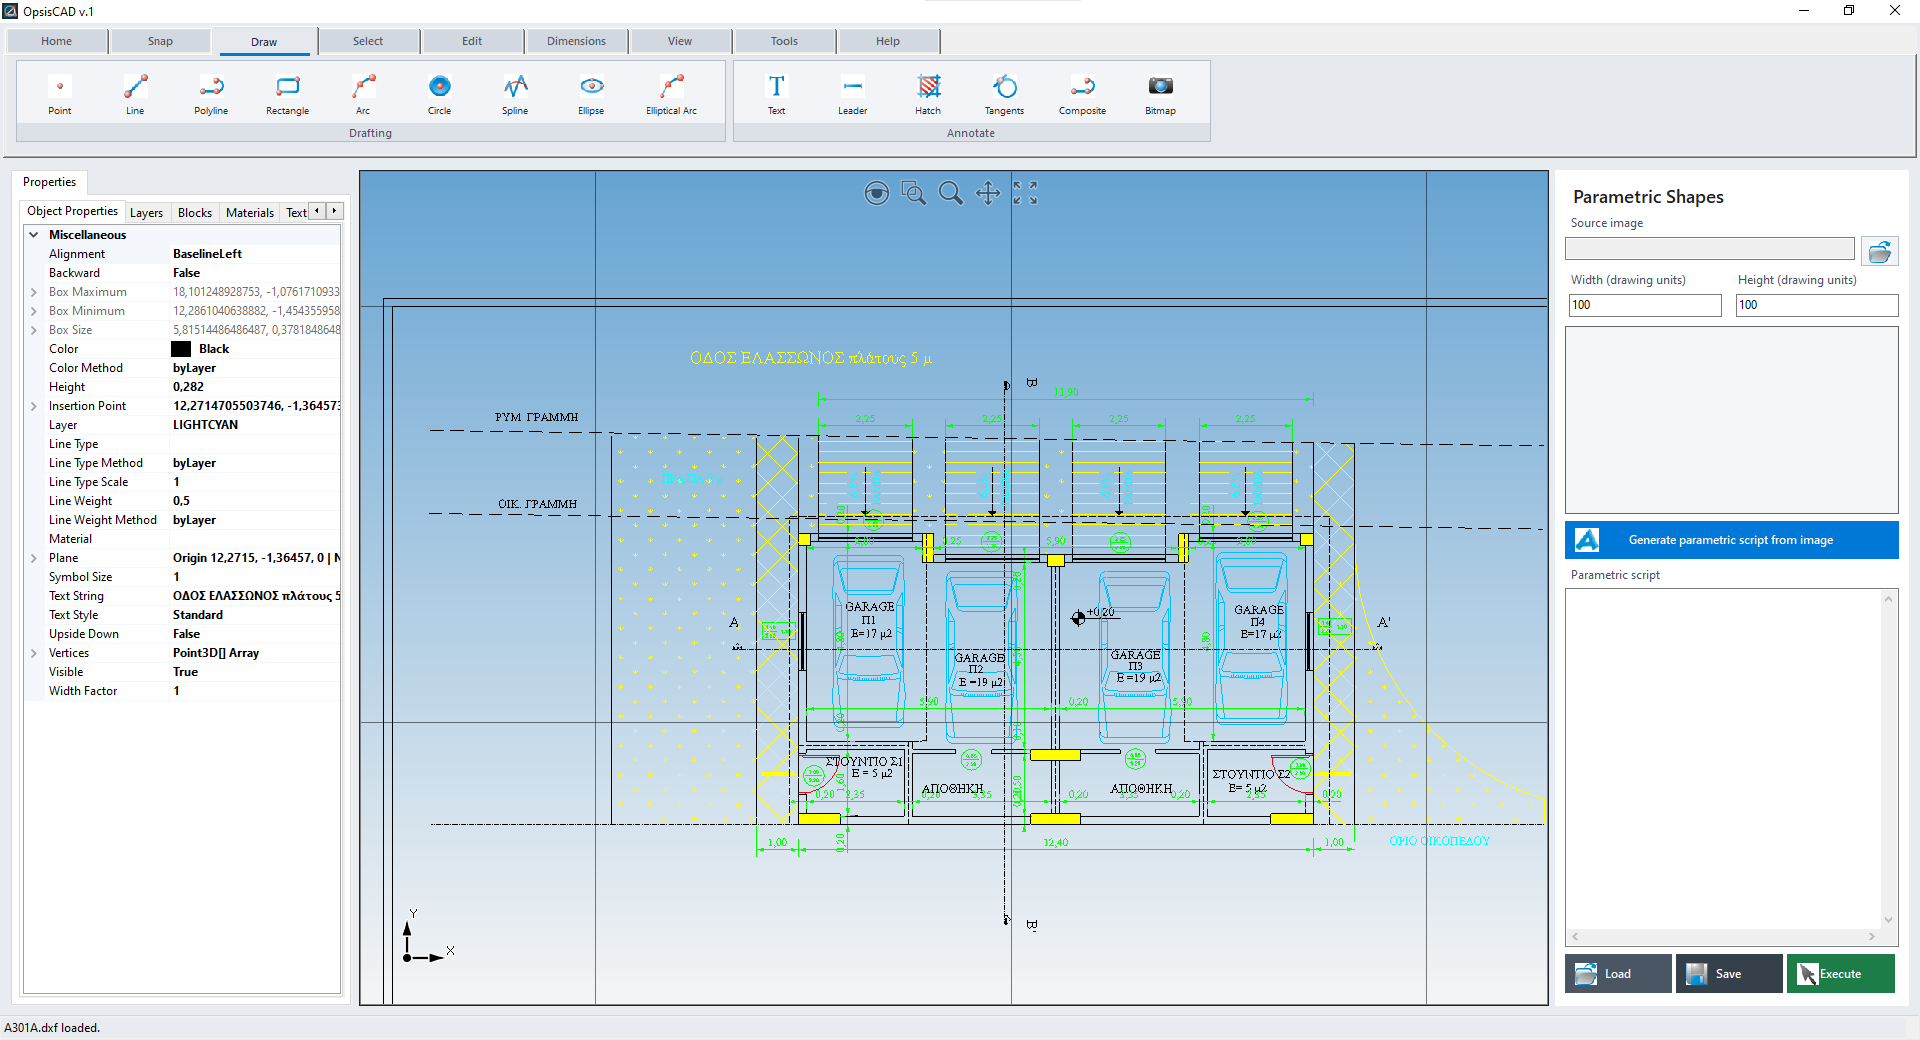The height and width of the screenshot is (1040, 1920).
Task: Click the Execute script button
Action: (1841, 974)
